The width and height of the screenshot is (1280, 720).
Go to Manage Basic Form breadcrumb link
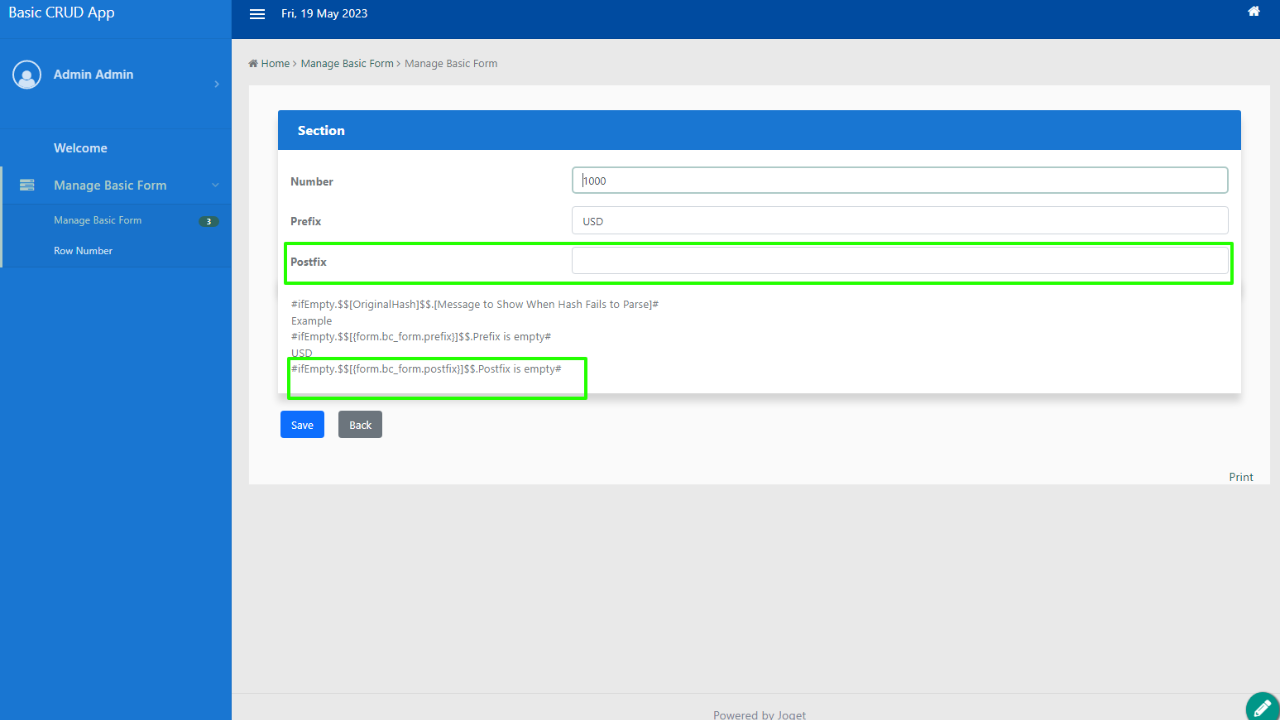click(x=347, y=64)
